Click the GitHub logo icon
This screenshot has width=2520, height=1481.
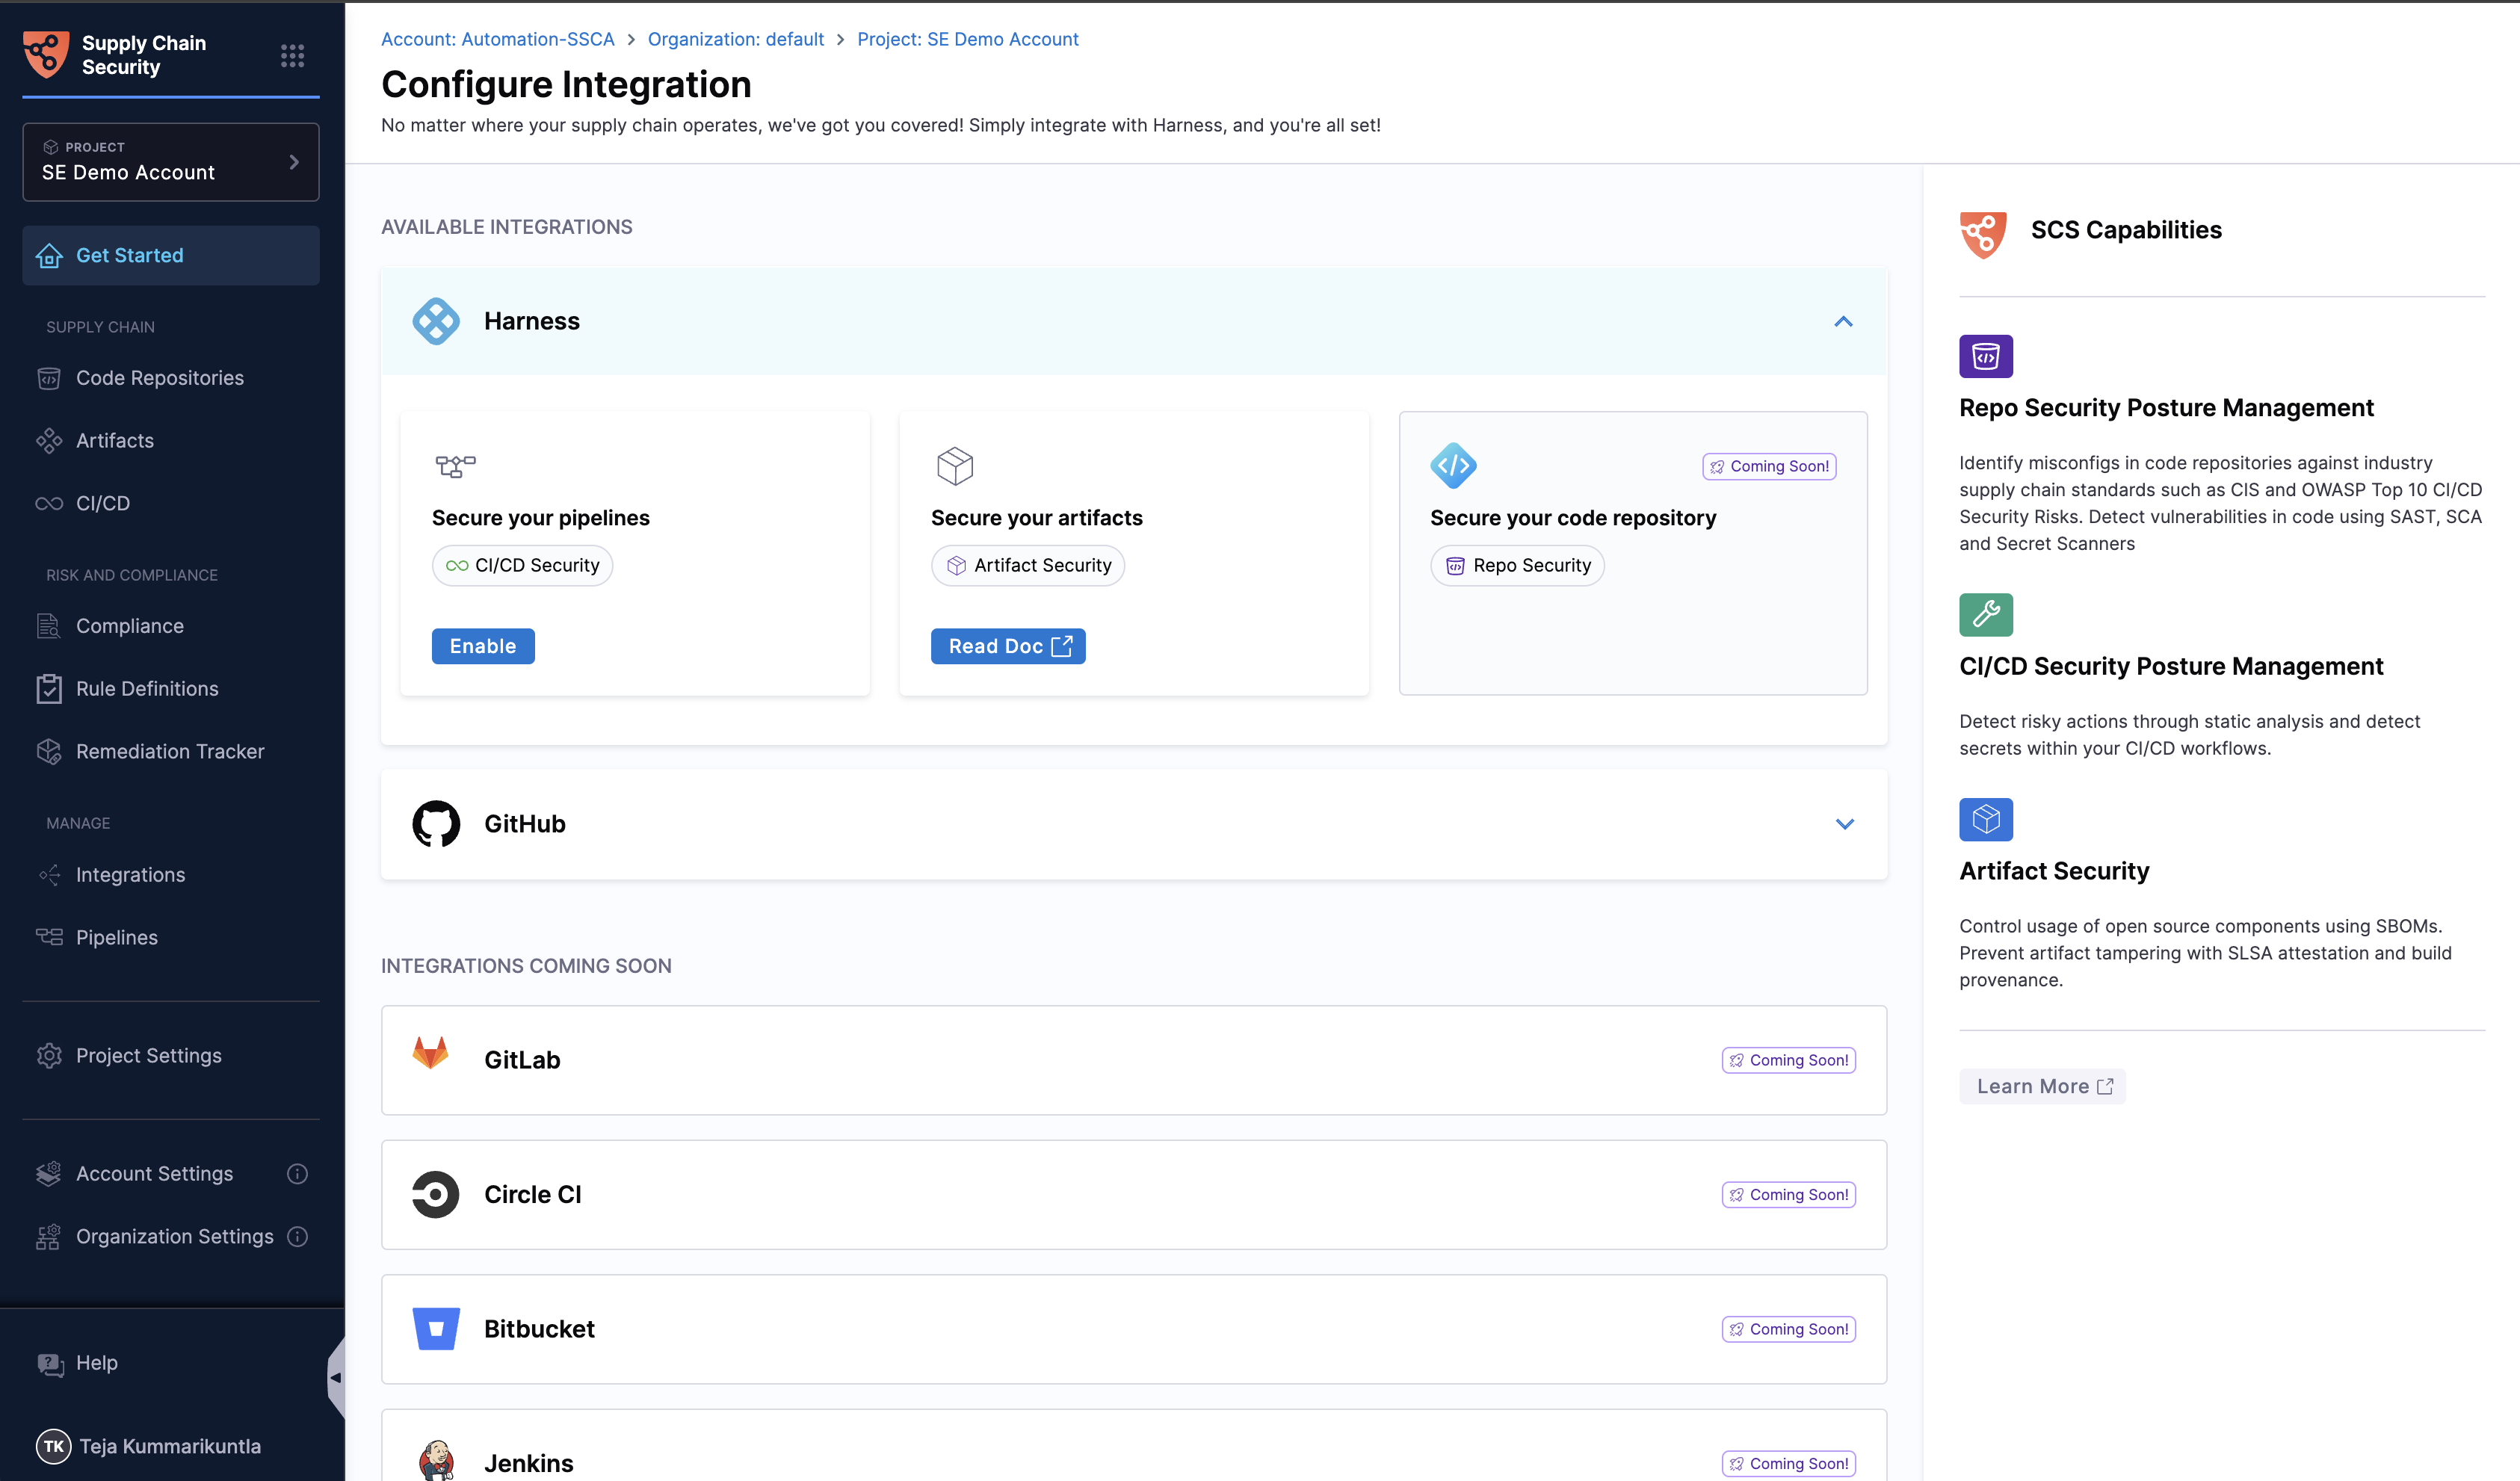pos(436,823)
